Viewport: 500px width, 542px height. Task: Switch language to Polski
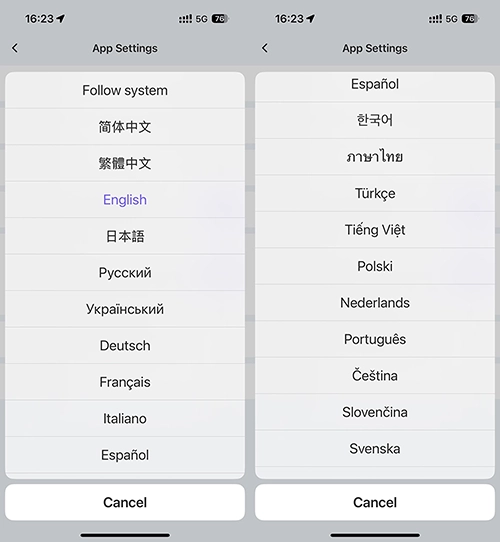coord(375,266)
